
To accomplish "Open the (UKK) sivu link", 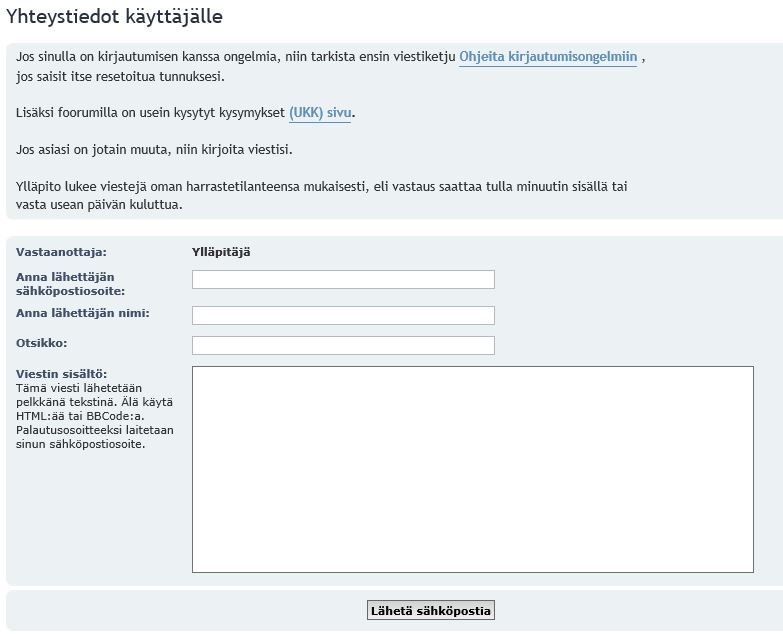I will (x=319, y=113).
